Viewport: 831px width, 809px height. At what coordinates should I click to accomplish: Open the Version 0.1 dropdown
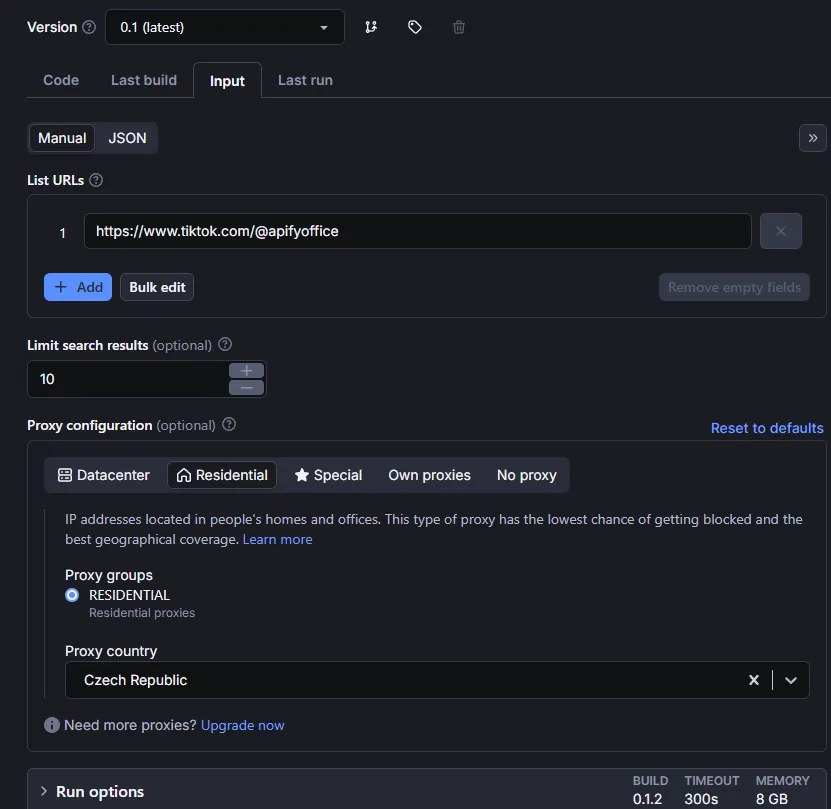click(x=224, y=28)
